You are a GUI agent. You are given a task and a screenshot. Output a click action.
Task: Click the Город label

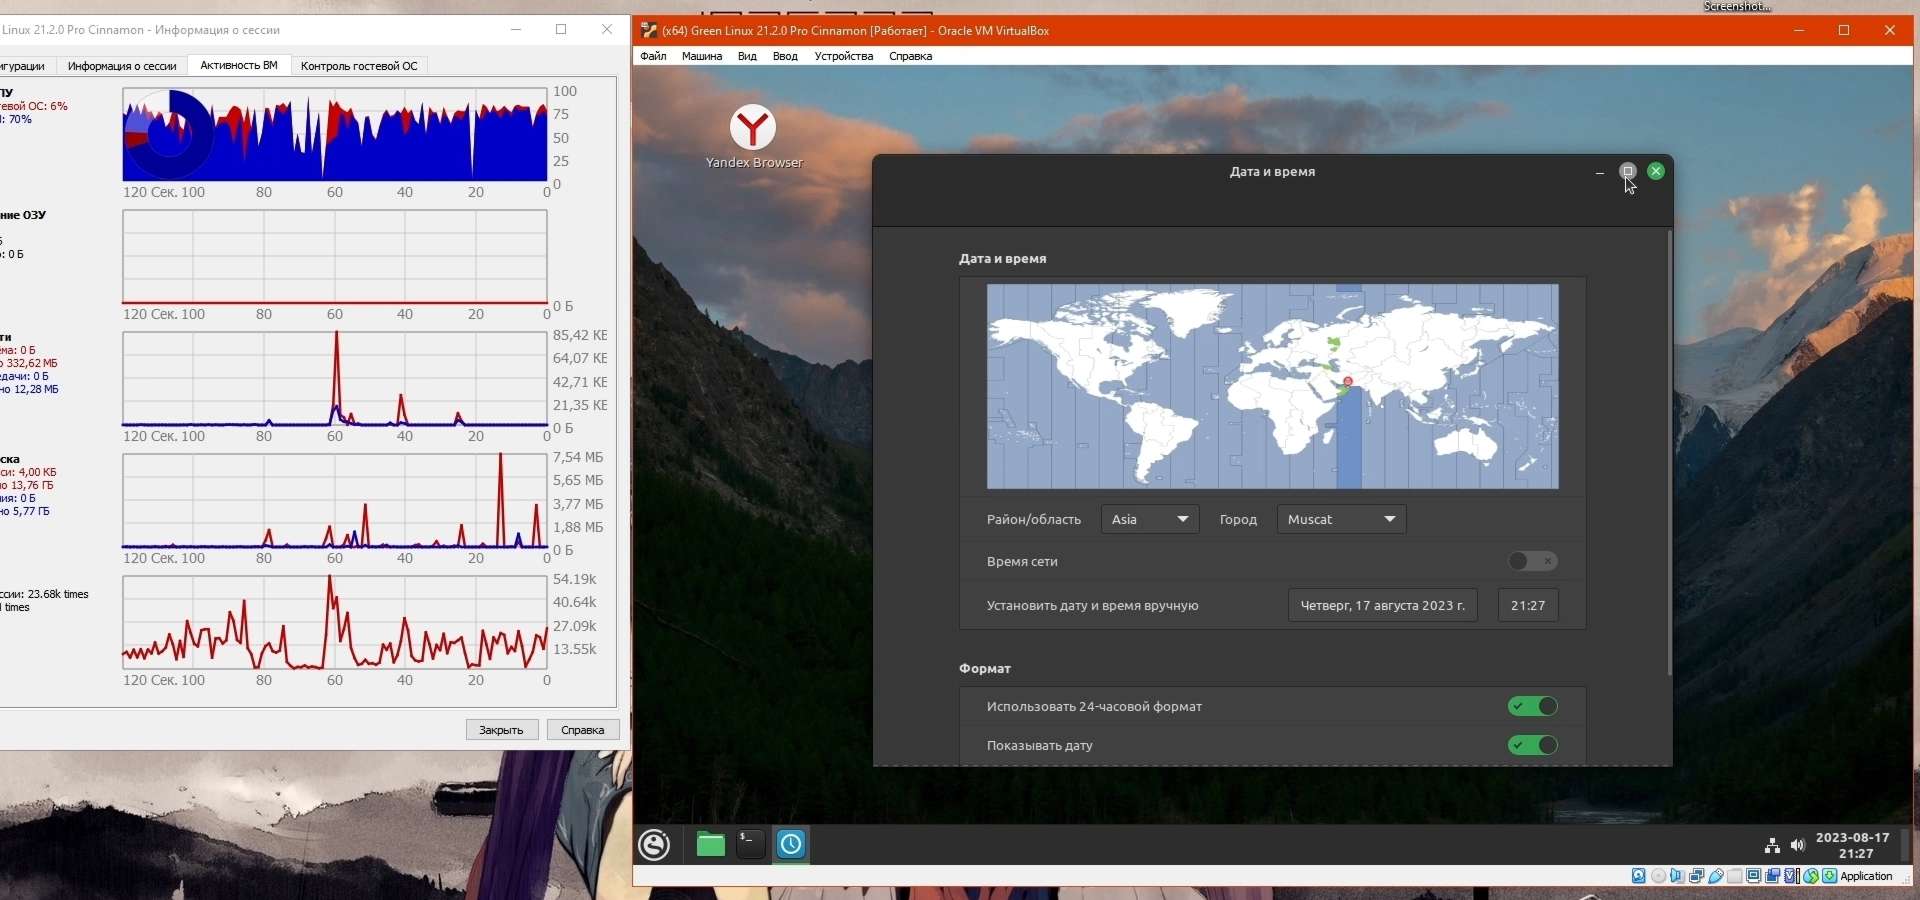[1238, 519]
